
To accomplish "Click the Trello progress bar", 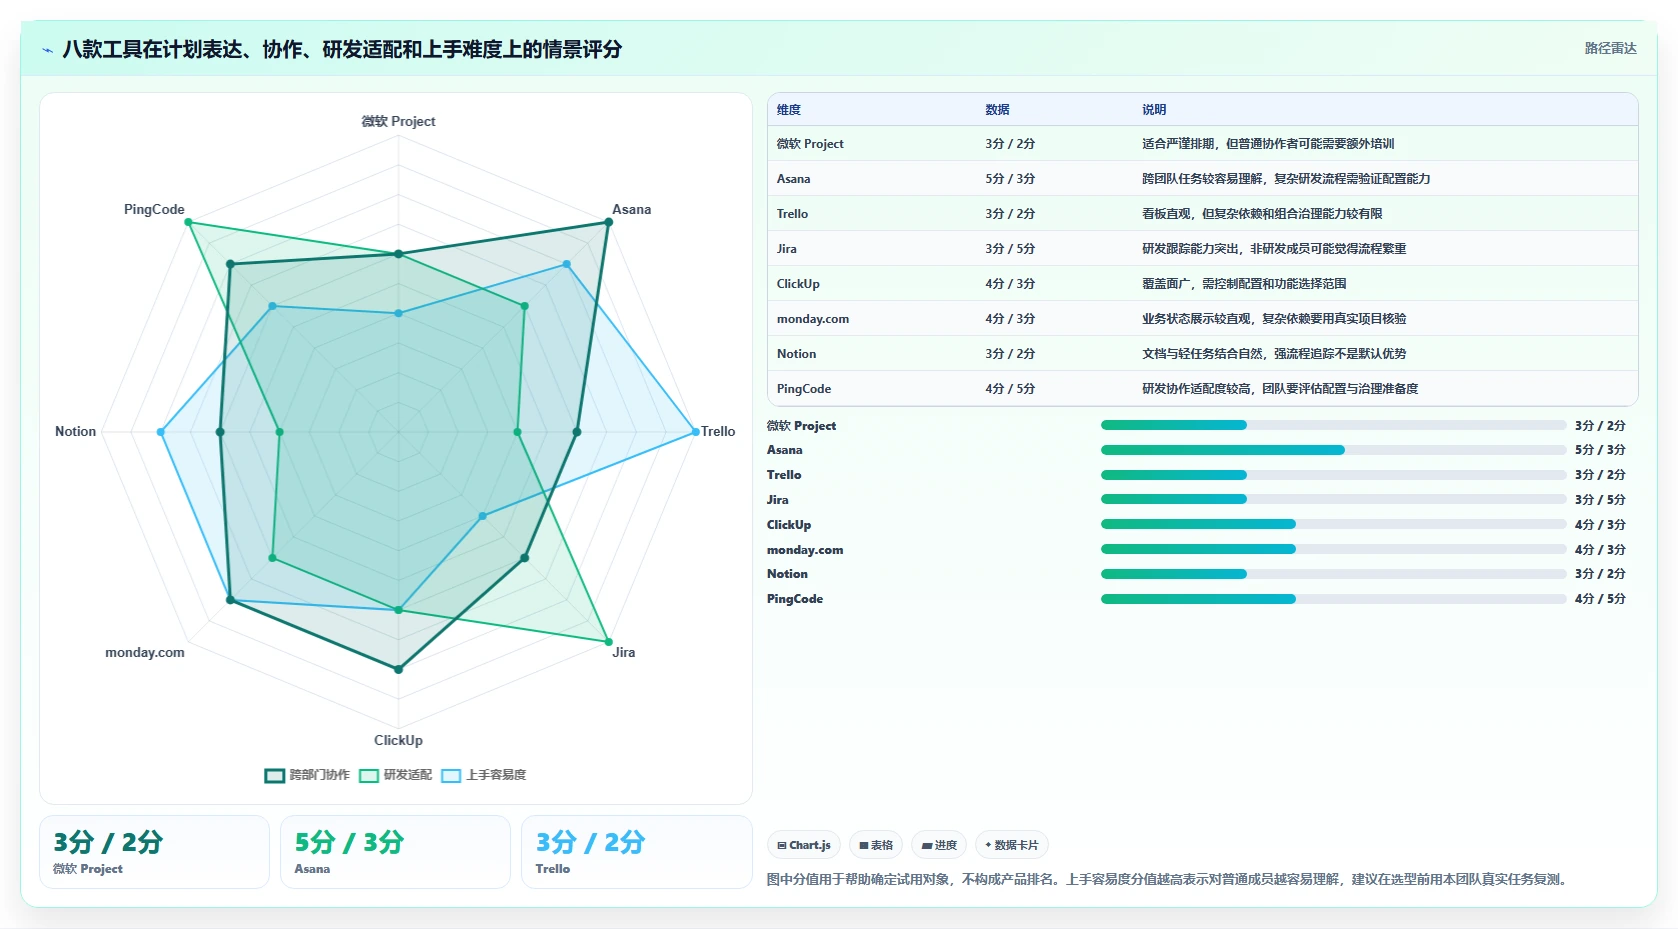I will [x=1333, y=475].
